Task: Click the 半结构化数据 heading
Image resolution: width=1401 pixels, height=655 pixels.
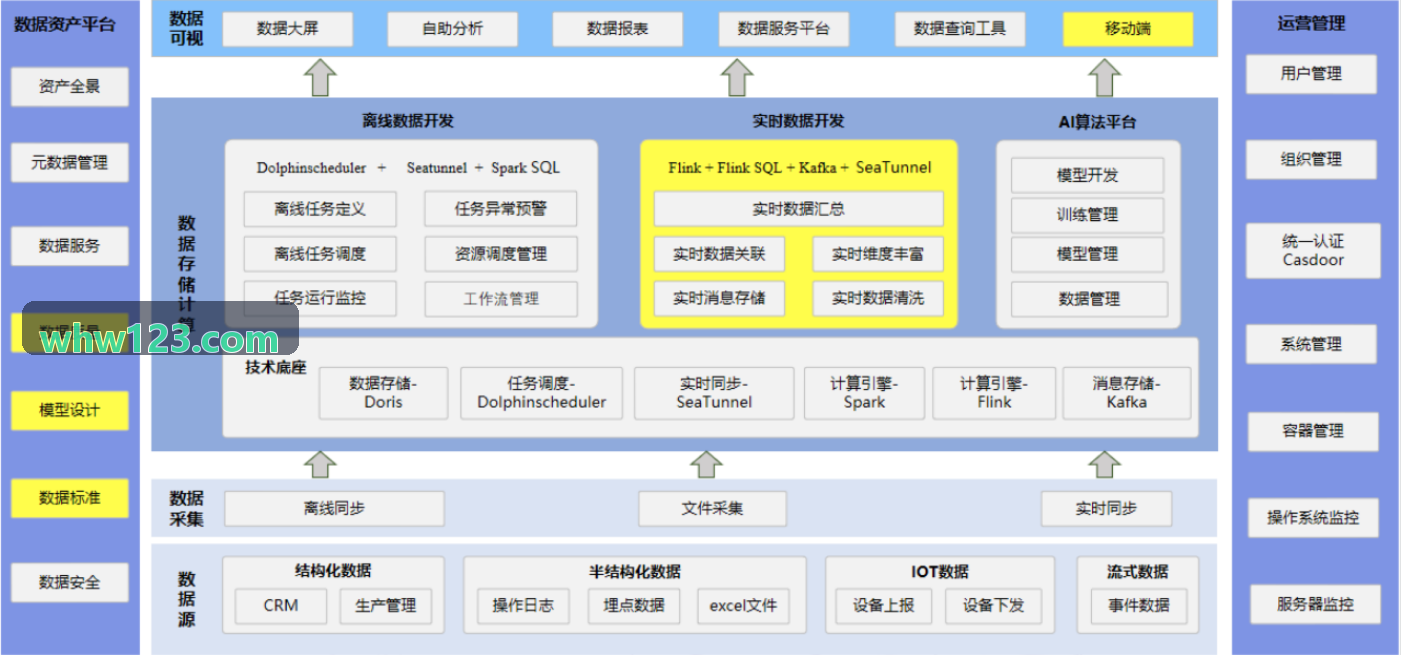Action: [635, 572]
